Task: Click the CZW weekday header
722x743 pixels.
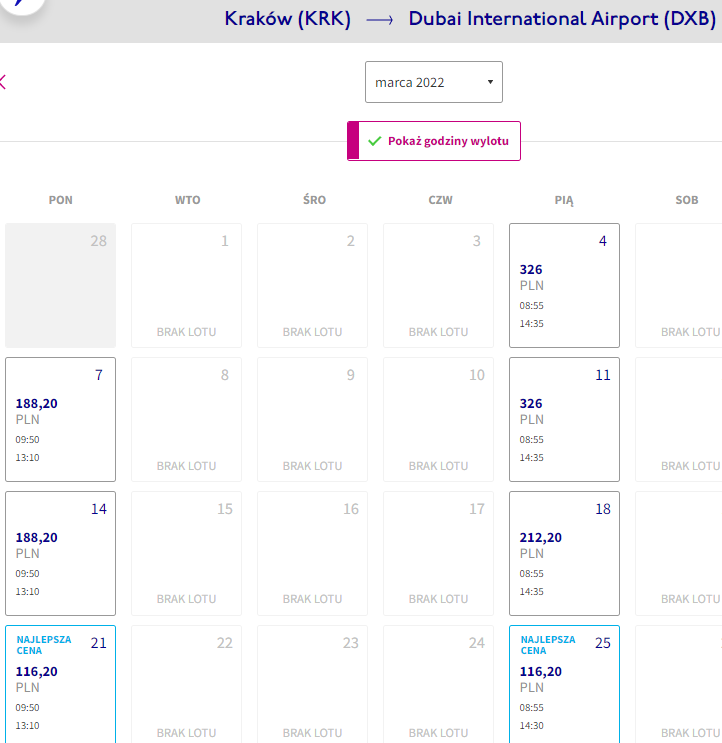Action: coord(441,200)
